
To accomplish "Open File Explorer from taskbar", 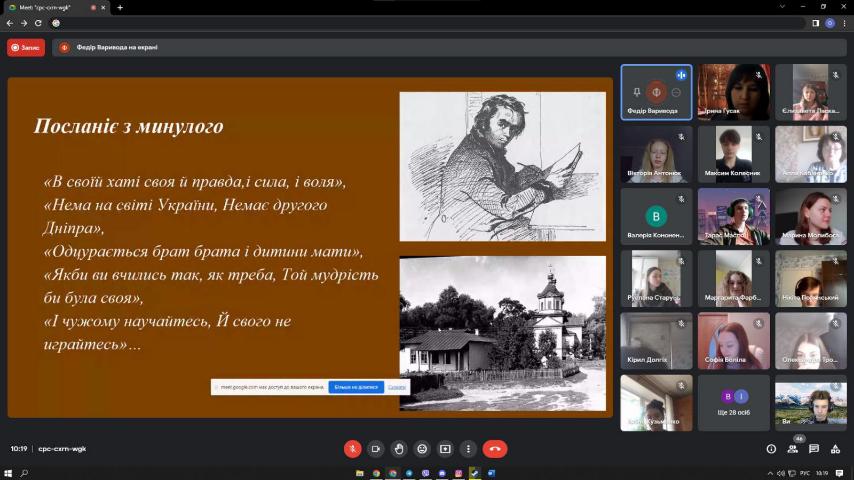I will click(359, 473).
